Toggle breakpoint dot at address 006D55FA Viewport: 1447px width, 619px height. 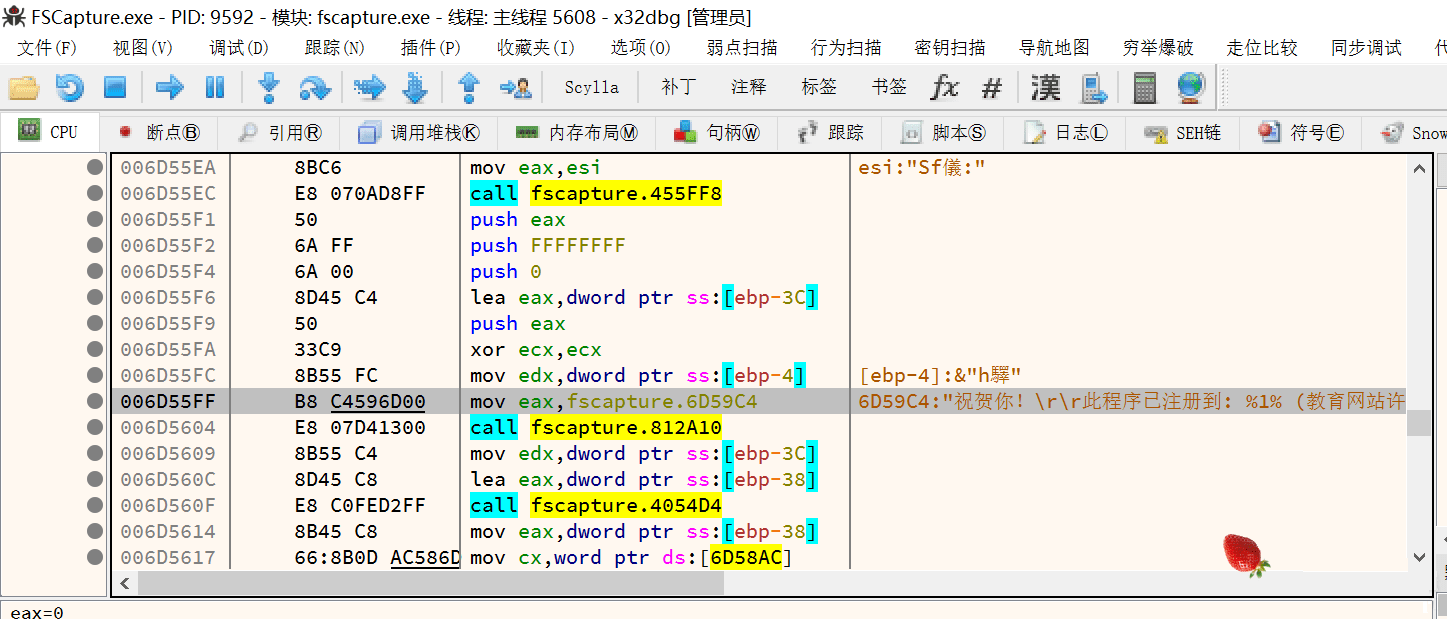pos(95,349)
